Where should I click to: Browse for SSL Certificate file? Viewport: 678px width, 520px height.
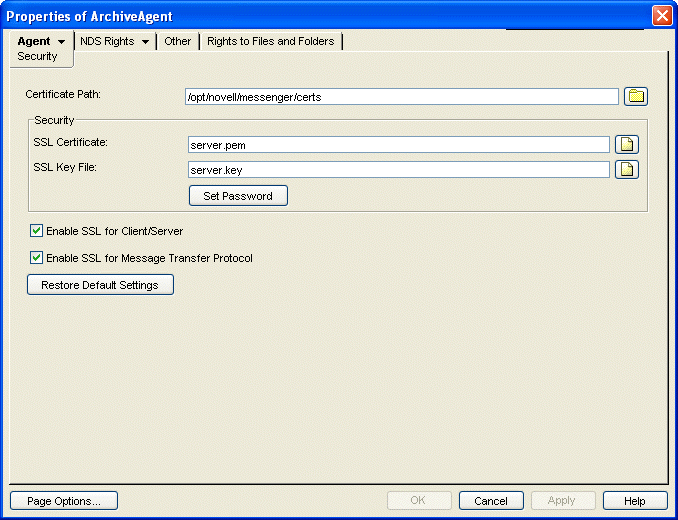point(627,145)
